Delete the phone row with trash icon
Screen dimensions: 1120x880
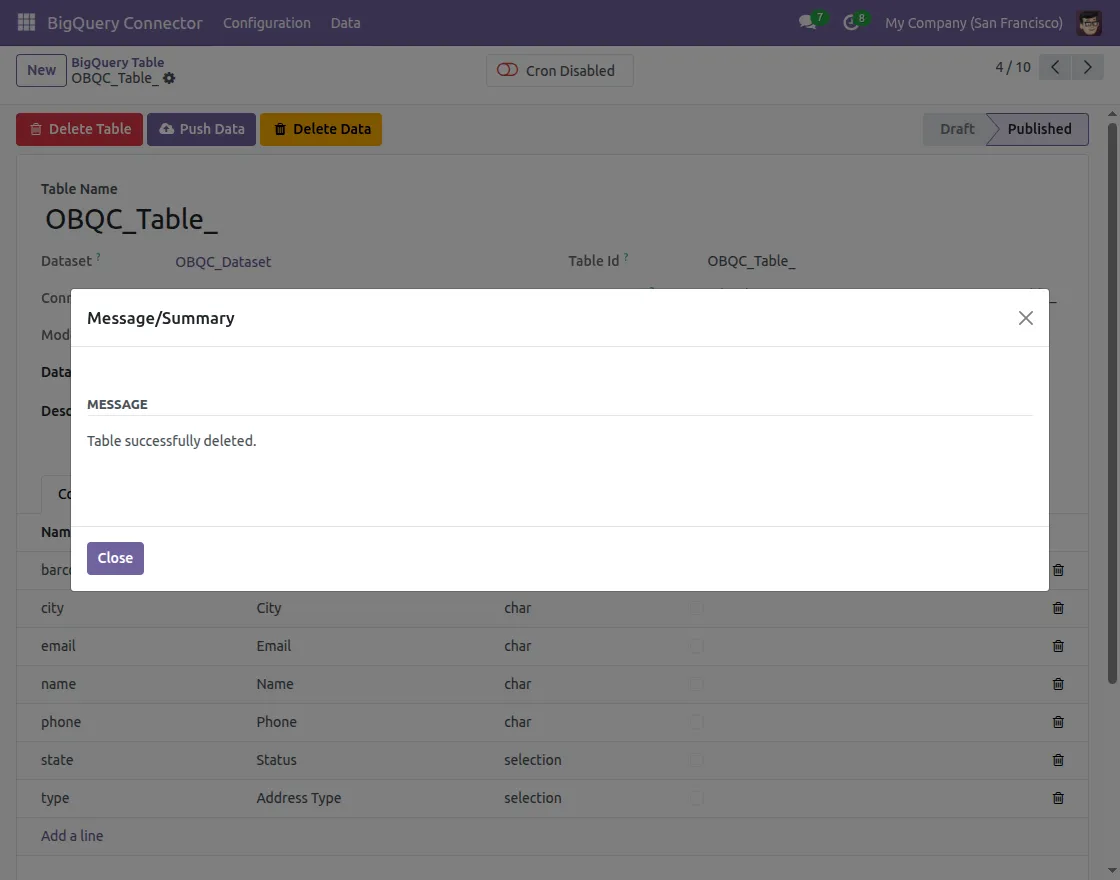1058,721
